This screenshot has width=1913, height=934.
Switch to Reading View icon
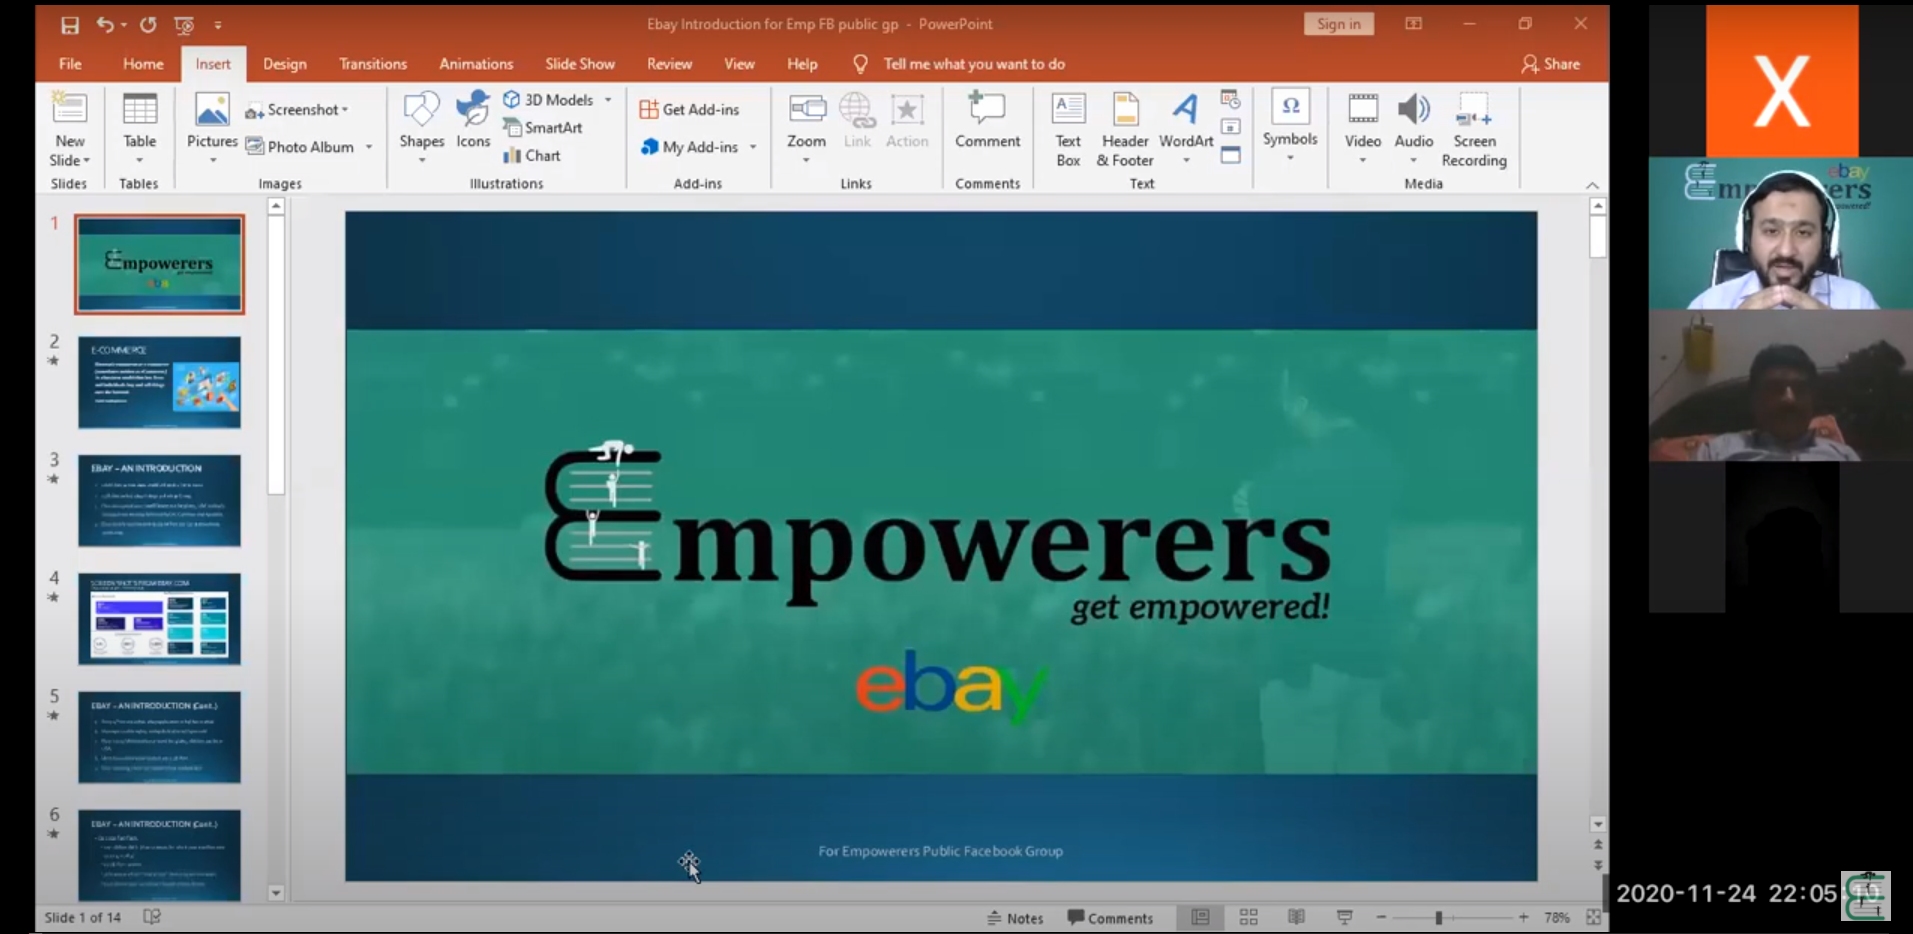[1296, 917]
